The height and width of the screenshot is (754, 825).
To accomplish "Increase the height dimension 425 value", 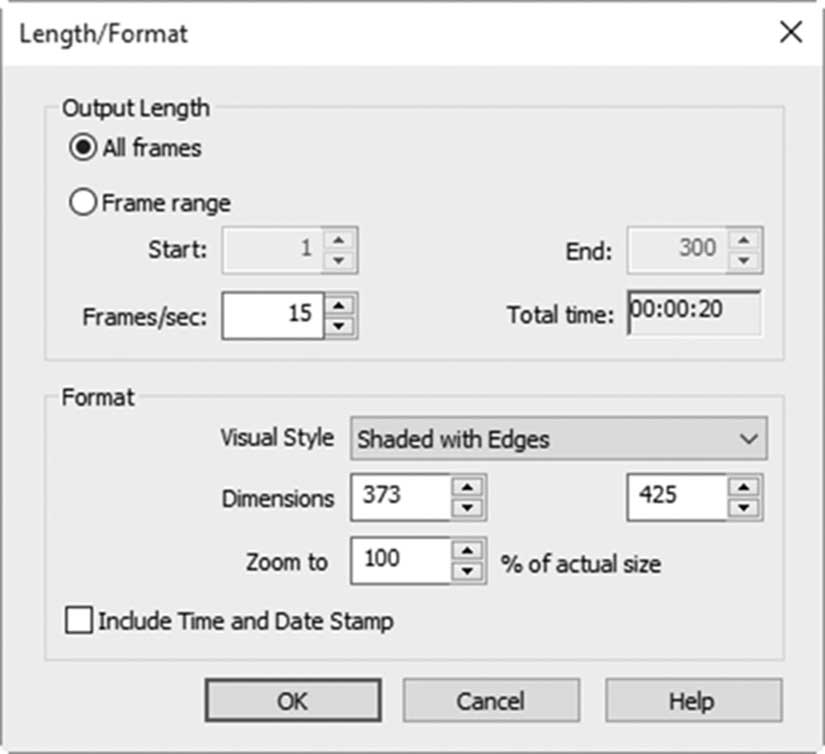I will pyautogui.click(x=744, y=487).
